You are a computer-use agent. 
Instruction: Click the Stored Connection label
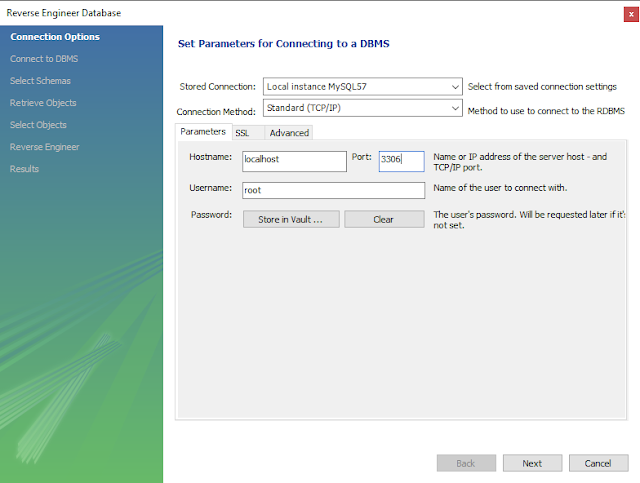tap(218, 87)
